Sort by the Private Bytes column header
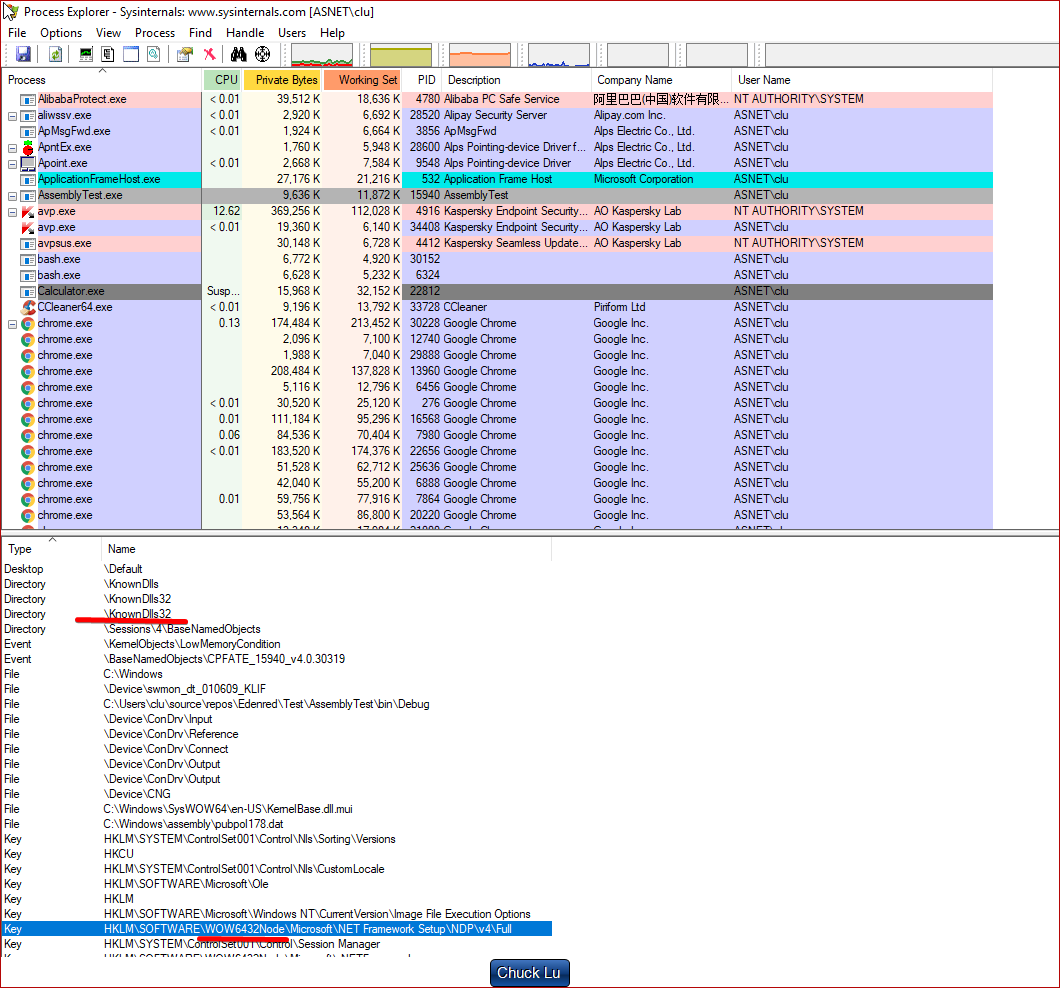Viewport: 1060px width, 988px height. [282, 80]
